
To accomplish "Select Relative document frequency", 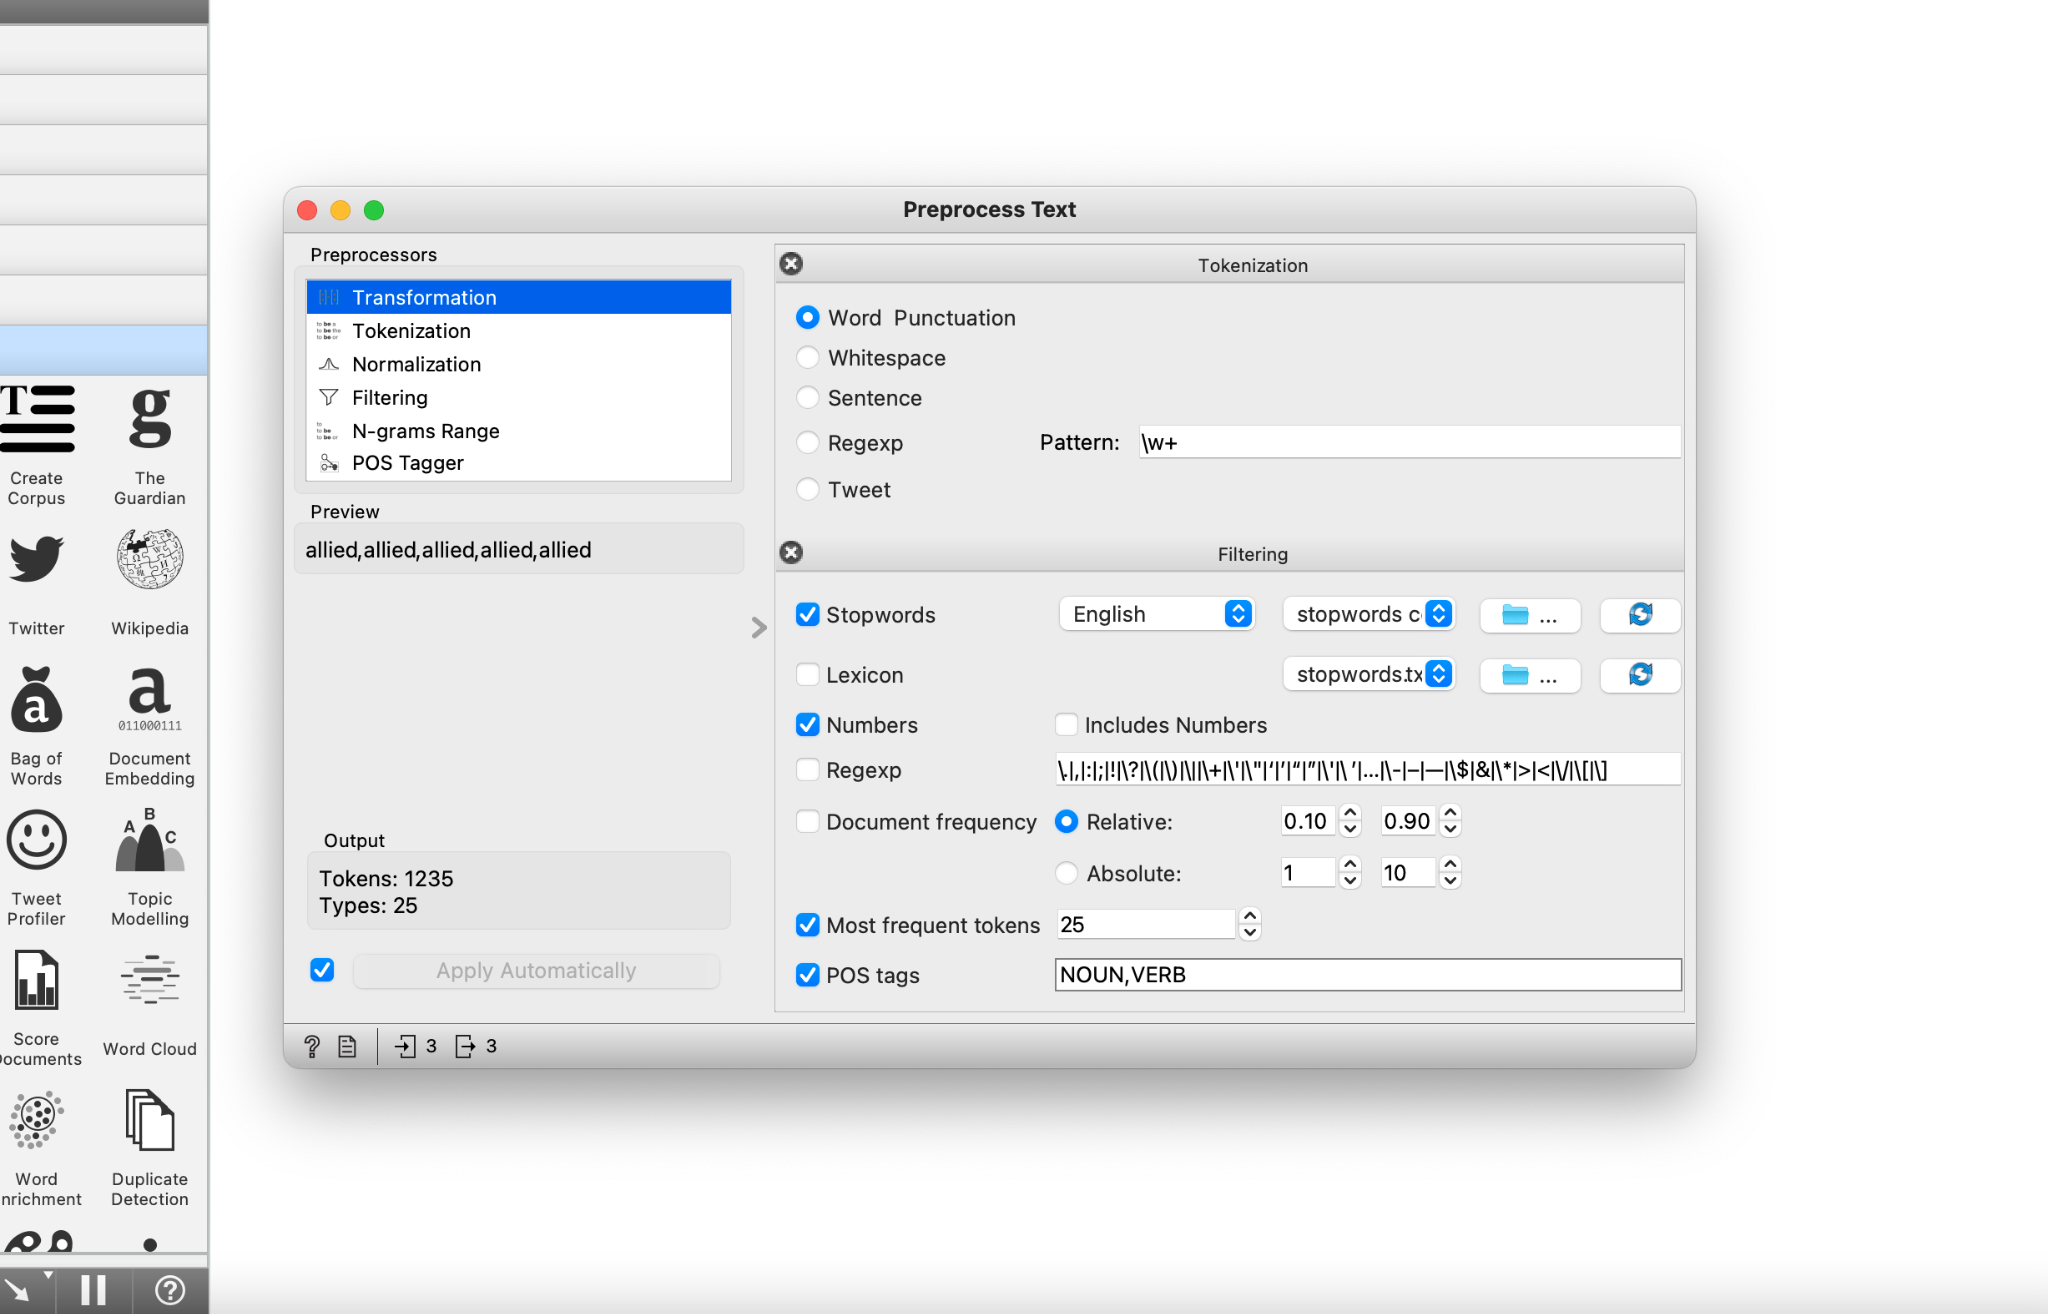I will (1067, 821).
